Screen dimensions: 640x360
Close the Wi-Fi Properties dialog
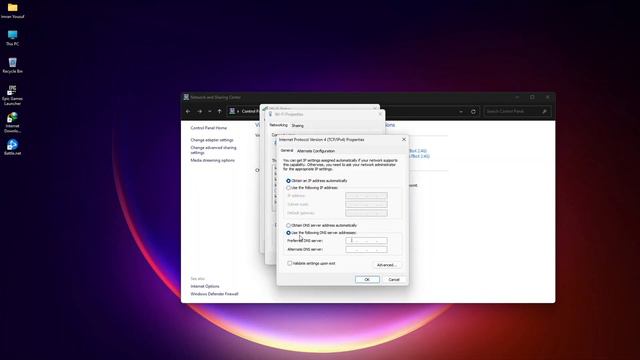pos(380,114)
